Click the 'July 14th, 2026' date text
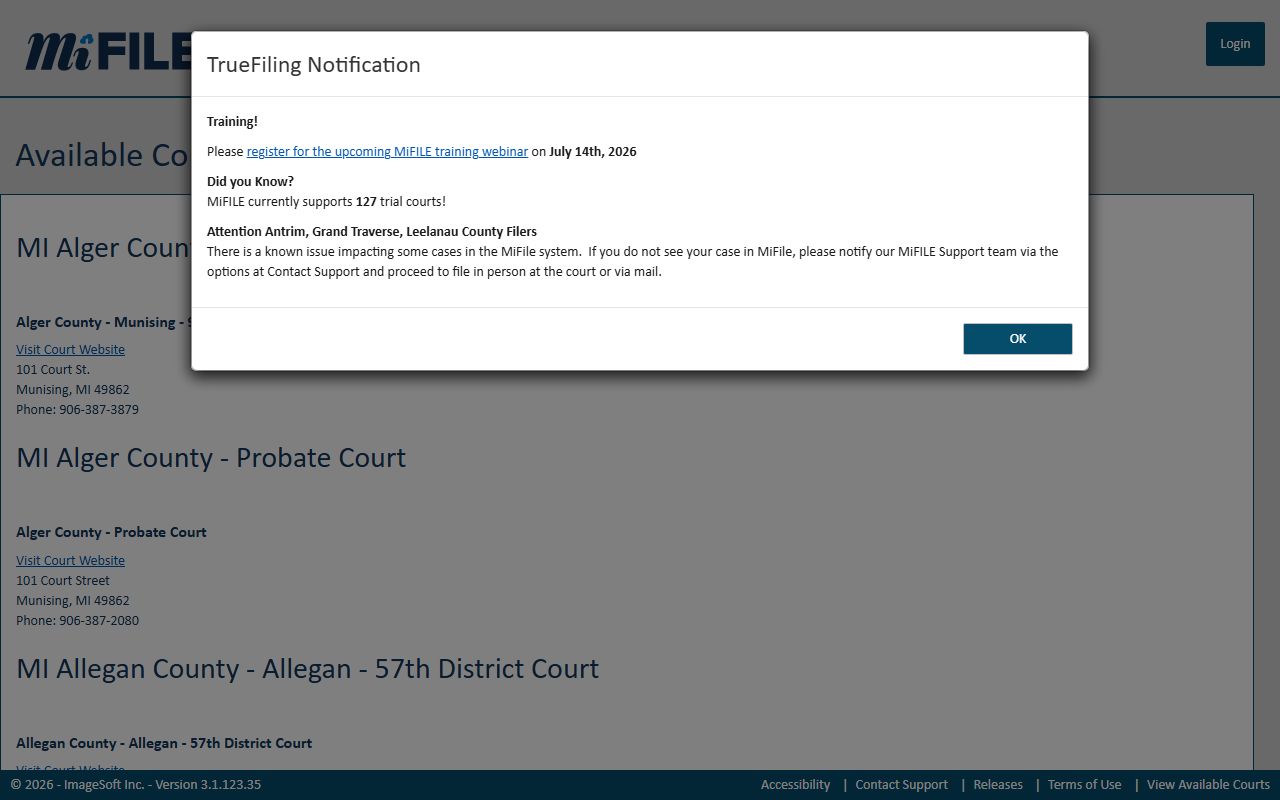Viewport: 1280px width, 800px height. (592, 152)
